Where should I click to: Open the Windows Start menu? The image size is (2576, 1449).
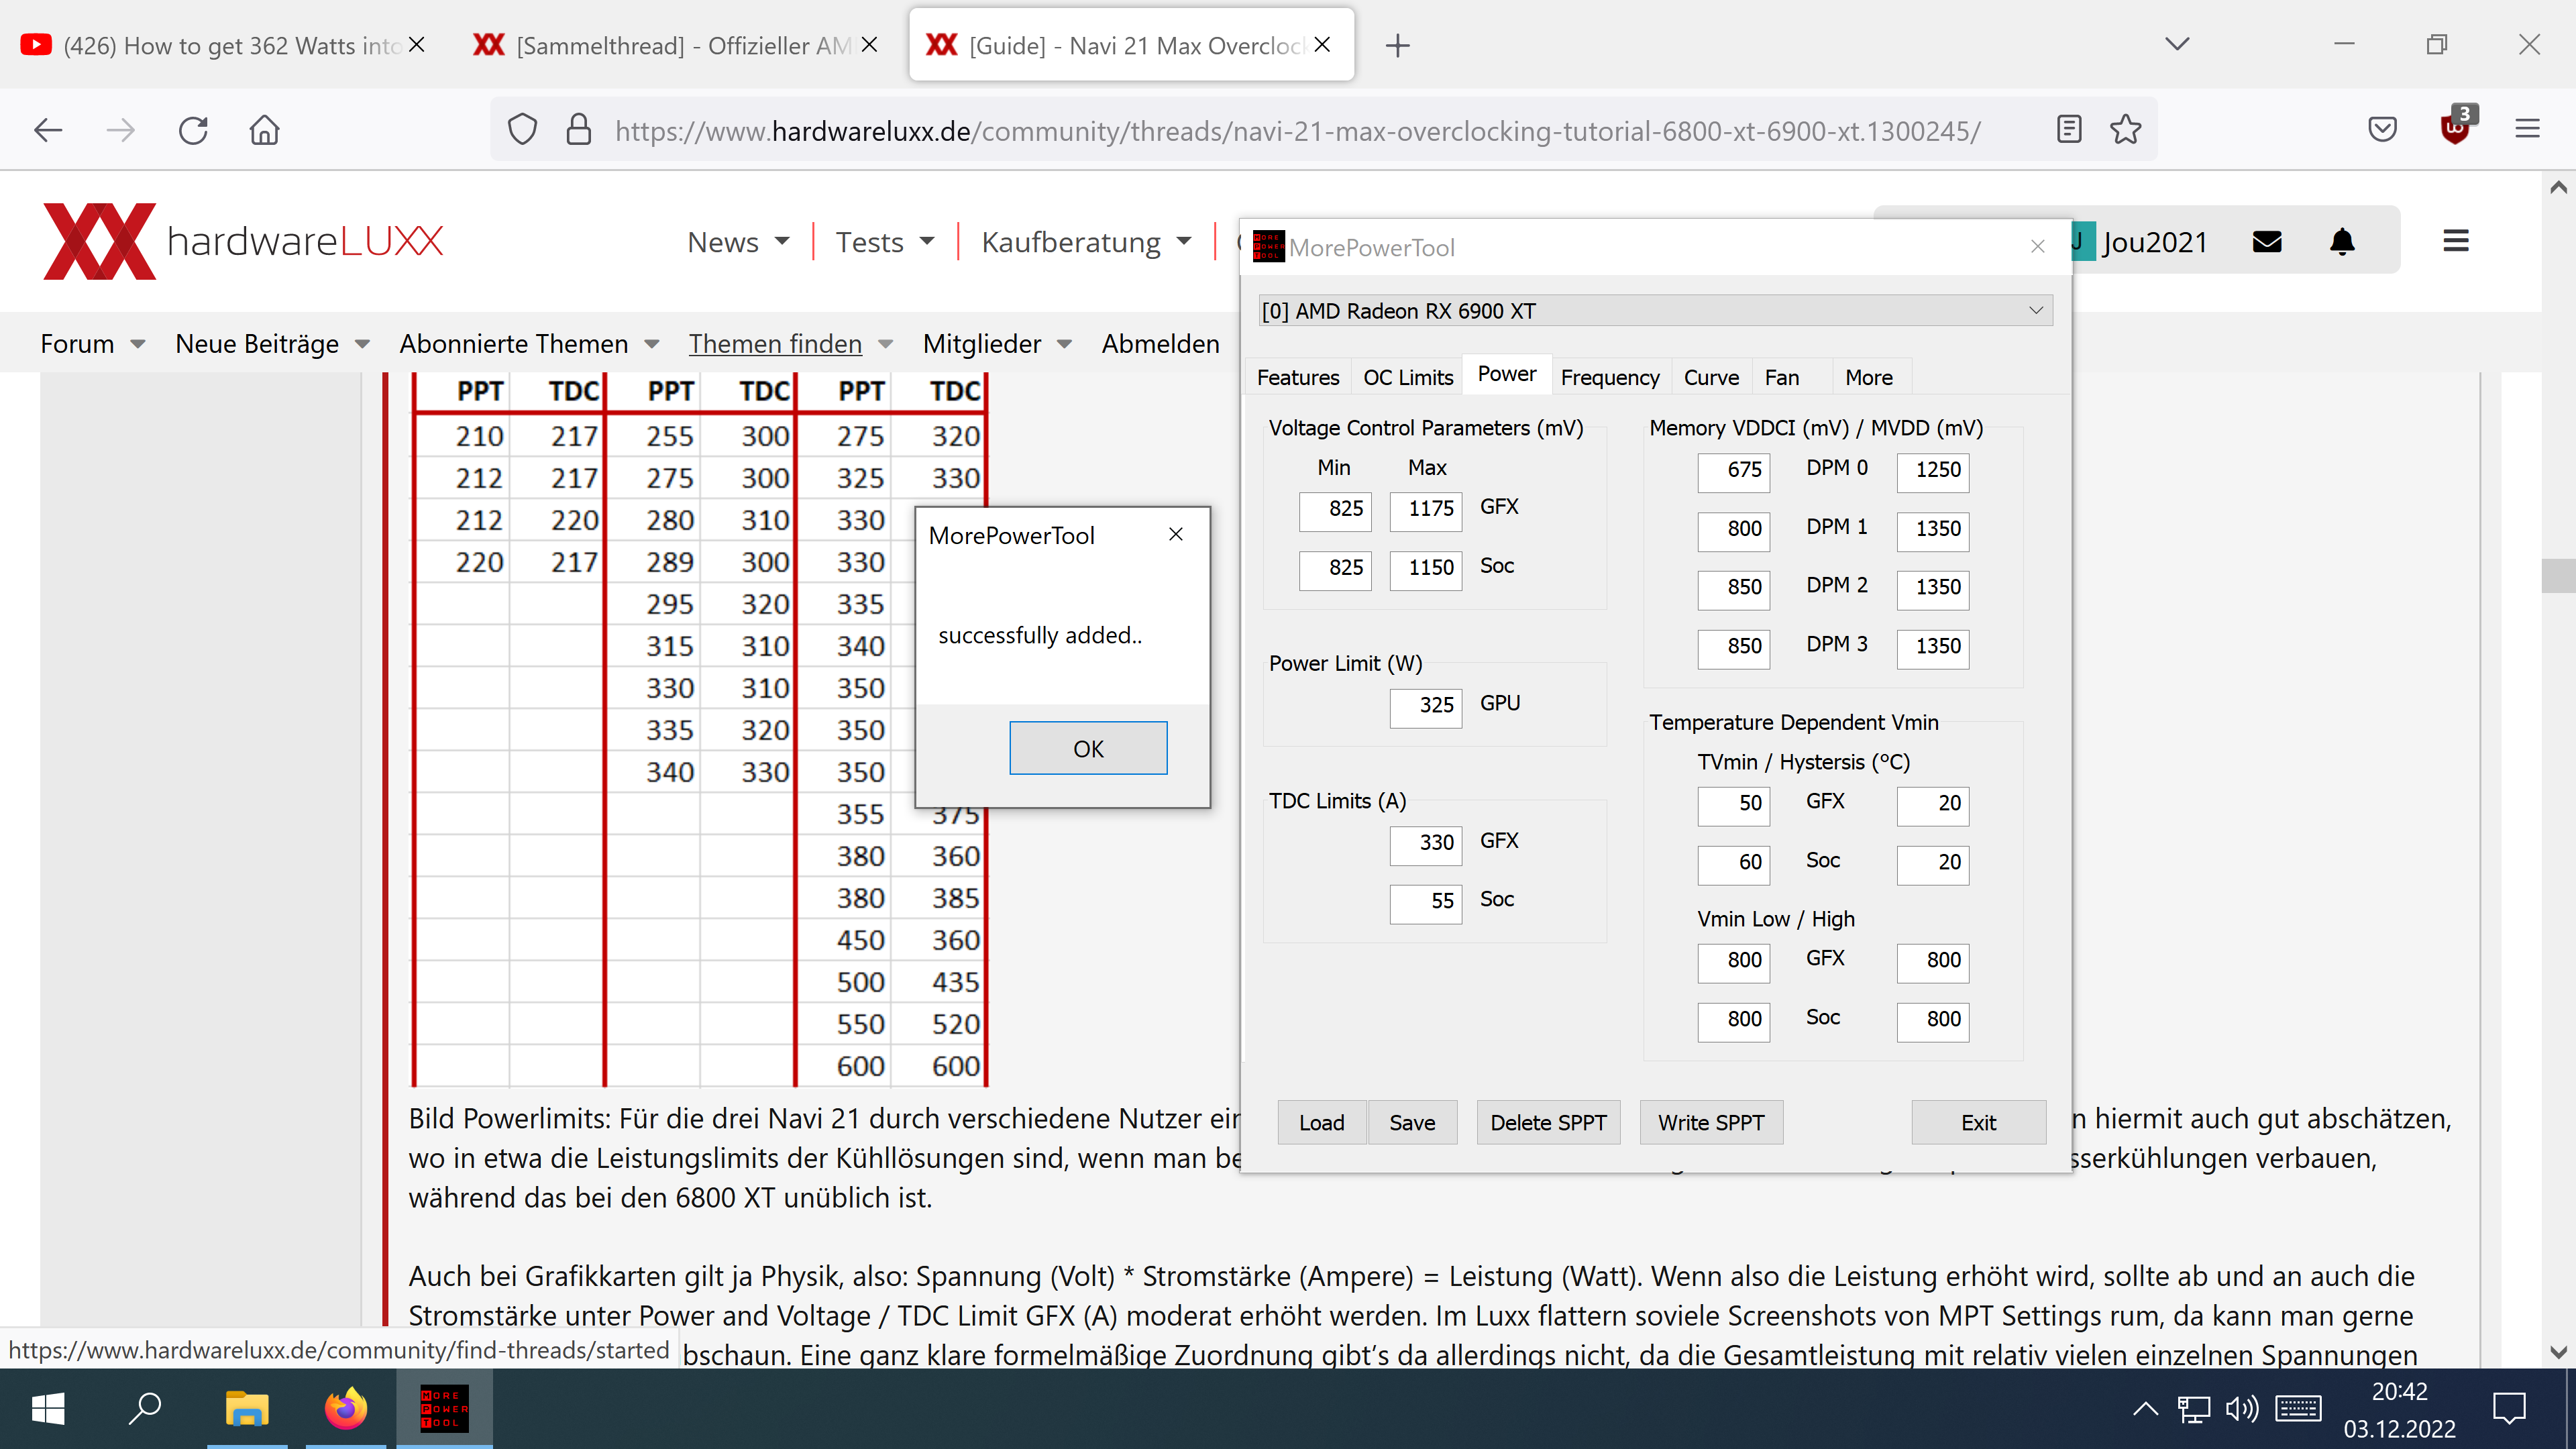[47, 1409]
